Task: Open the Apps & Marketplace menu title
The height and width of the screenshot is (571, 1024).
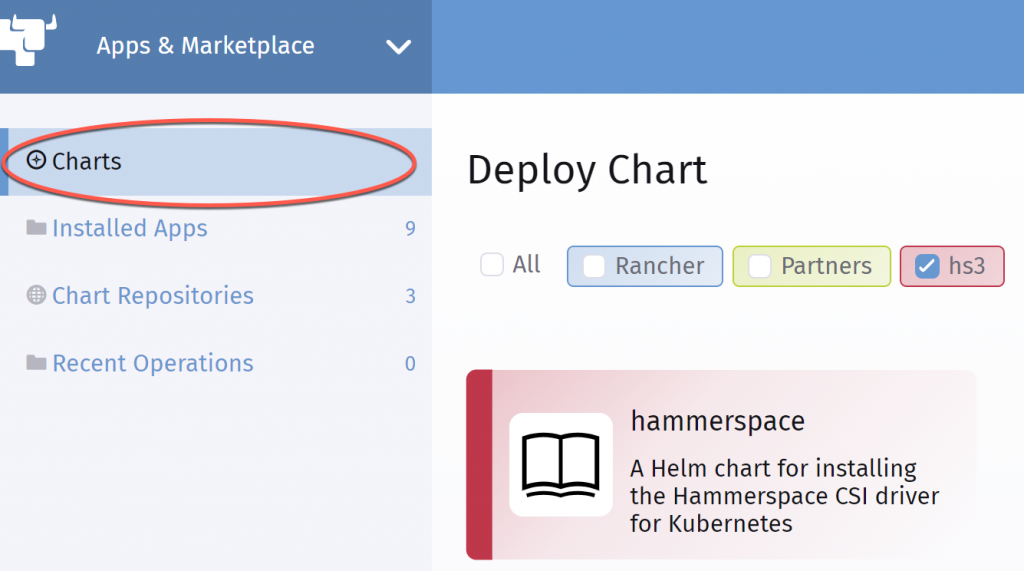Action: point(205,46)
